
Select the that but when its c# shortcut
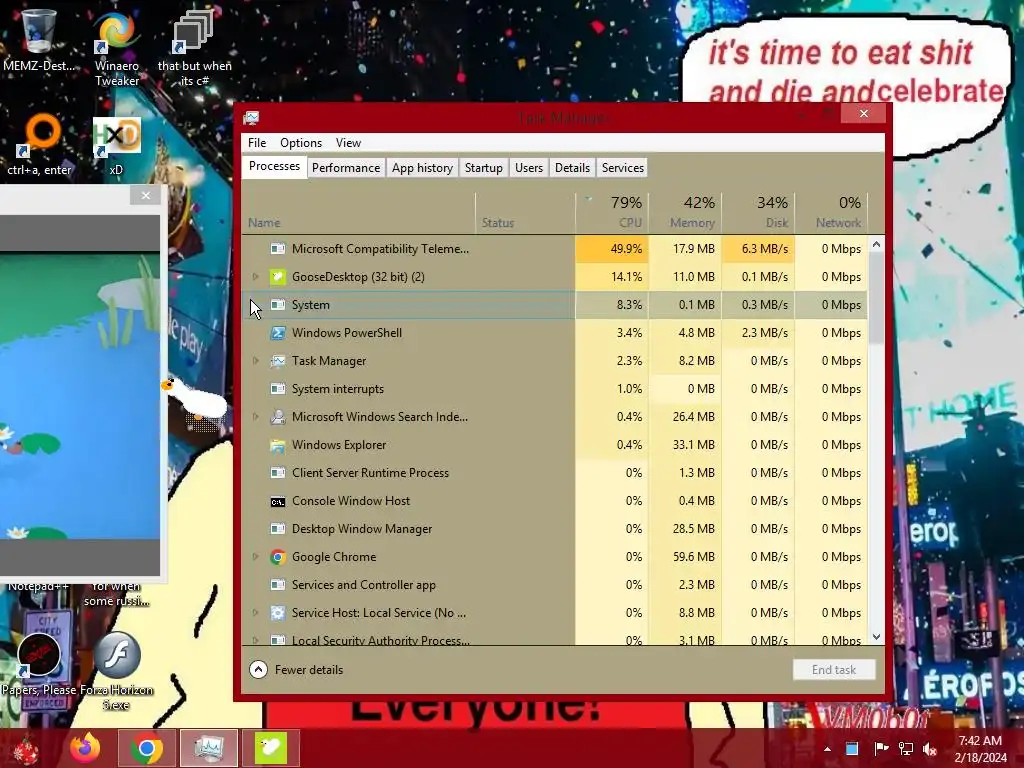pyautogui.click(x=194, y=49)
